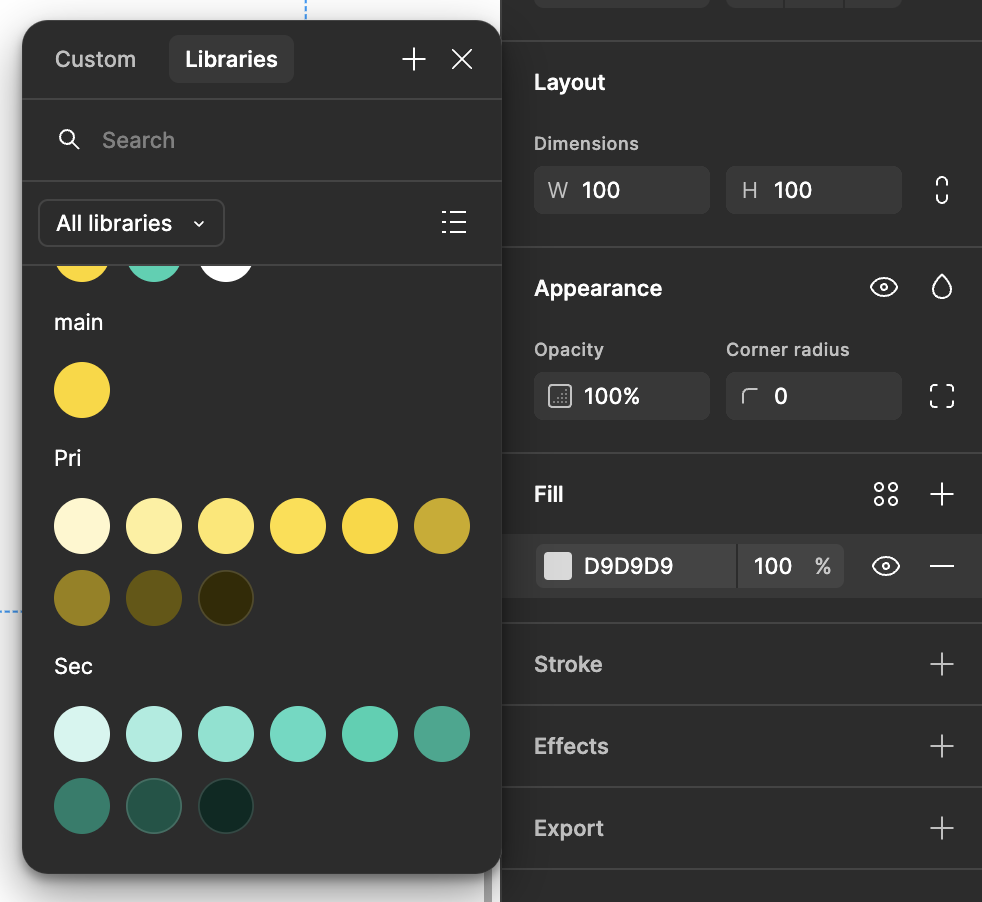Switch to the Custom tab
982x902 pixels.
(x=95, y=60)
